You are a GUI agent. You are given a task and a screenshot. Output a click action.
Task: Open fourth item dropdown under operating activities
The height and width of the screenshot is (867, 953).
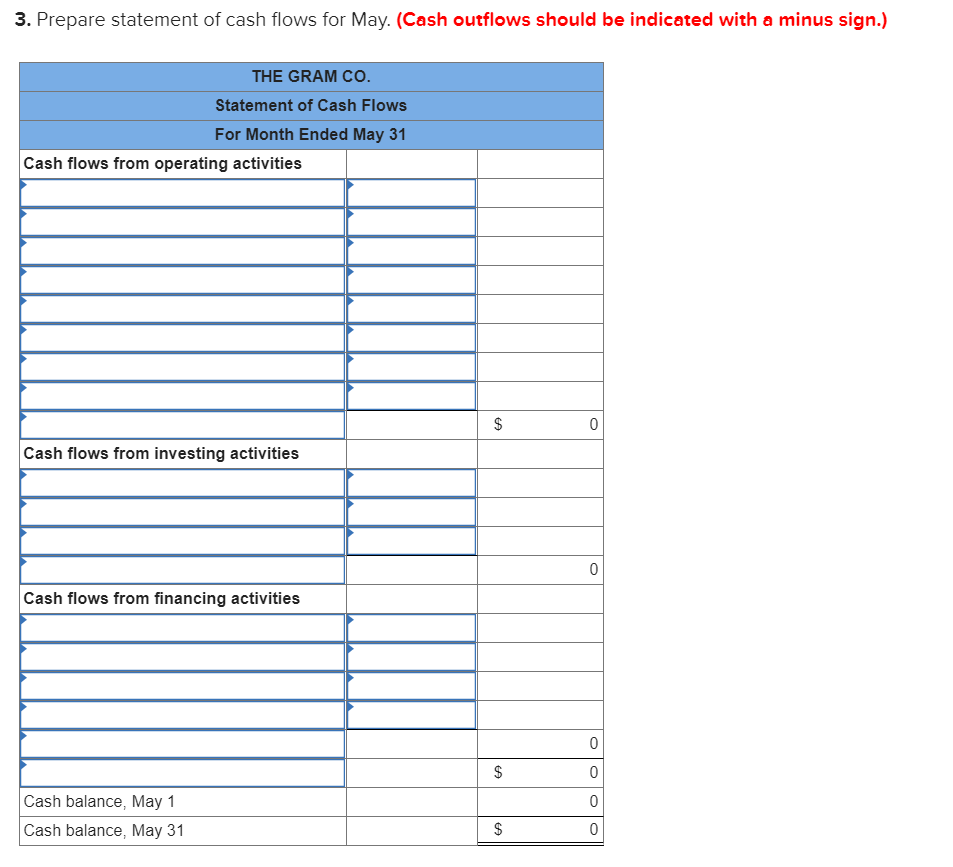pos(182,280)
